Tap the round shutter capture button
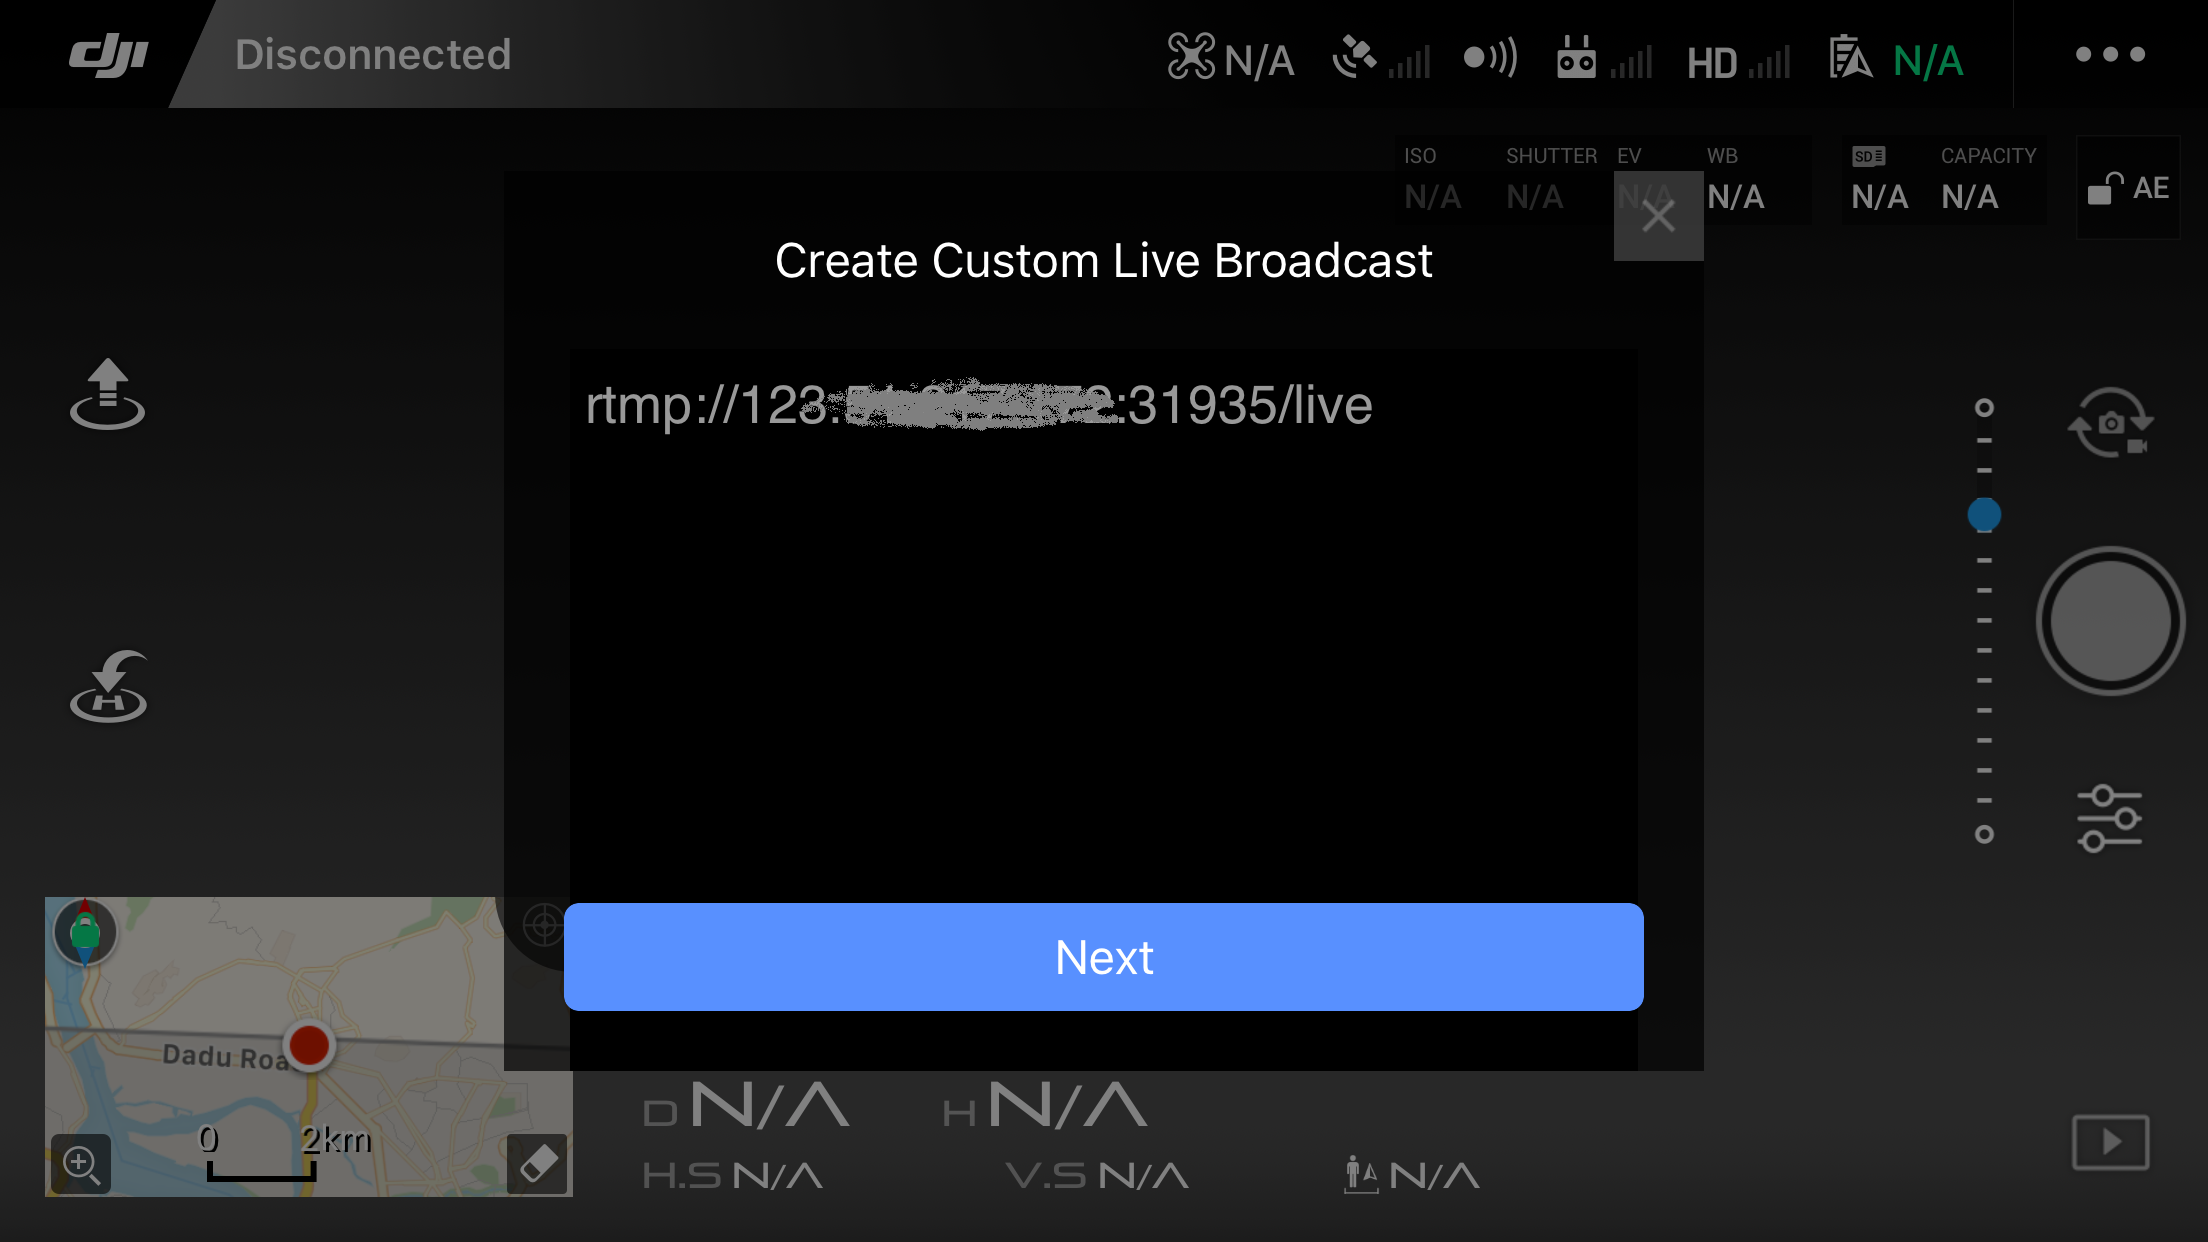This screenshot has width=2208, height=1242. pyautogui.click(x=2110, y=620)
